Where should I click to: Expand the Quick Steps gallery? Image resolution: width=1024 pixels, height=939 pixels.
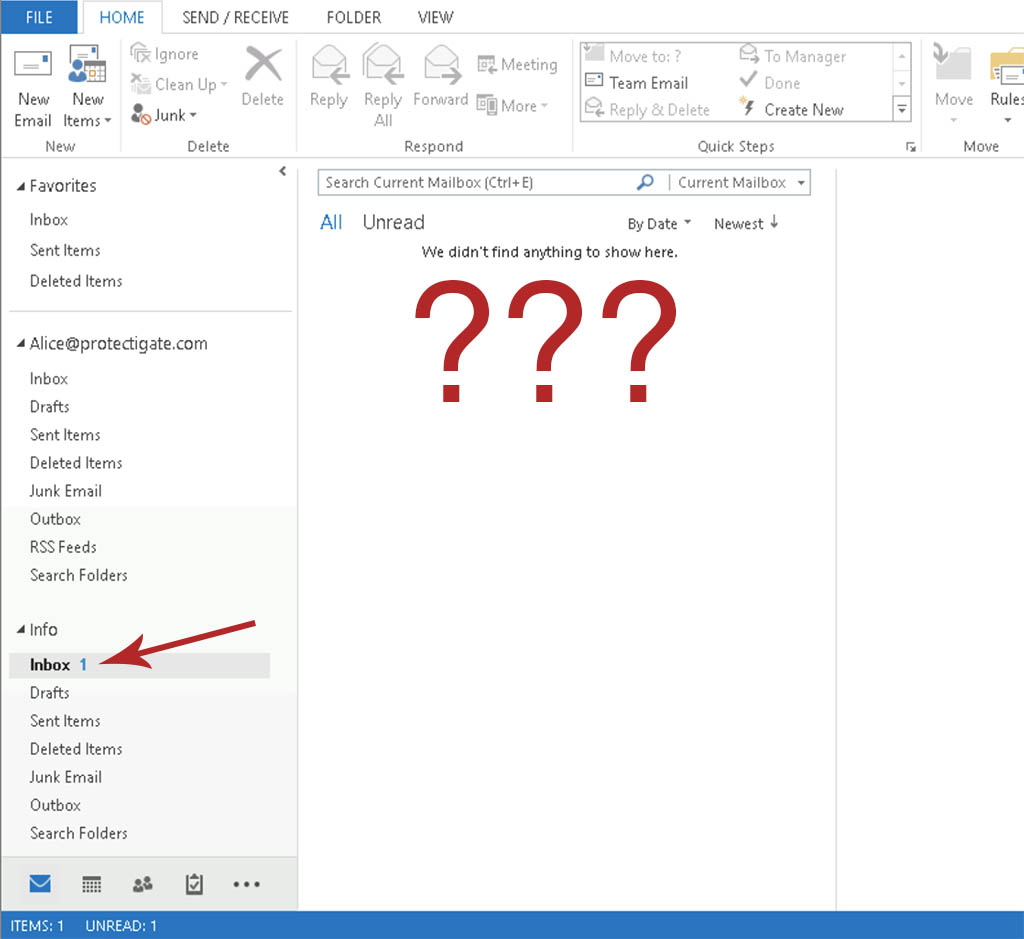point(902,109)
